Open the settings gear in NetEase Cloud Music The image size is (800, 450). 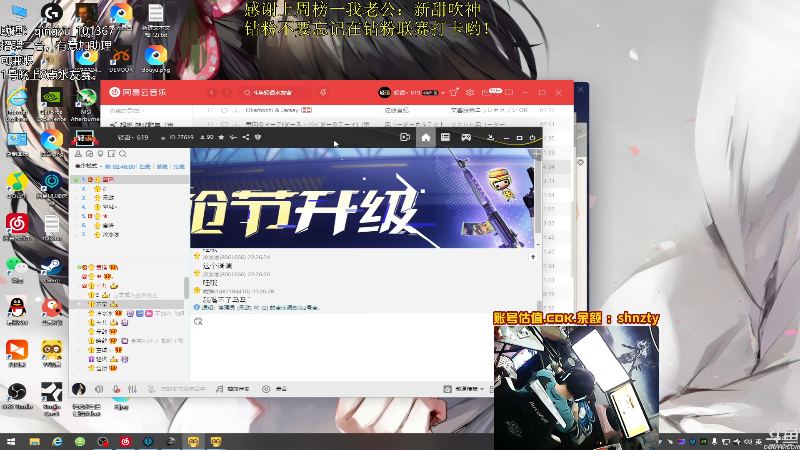point(470,92)
